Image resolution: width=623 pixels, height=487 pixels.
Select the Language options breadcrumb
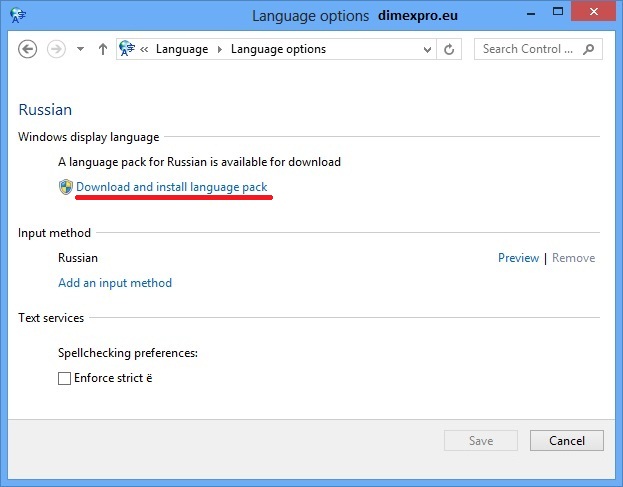pyautogui.click(x=278, y=49)
